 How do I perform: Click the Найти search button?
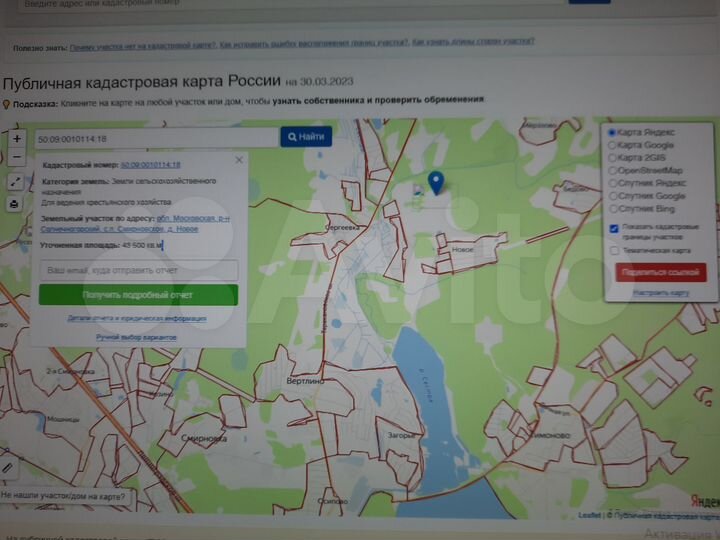(306, 136)
